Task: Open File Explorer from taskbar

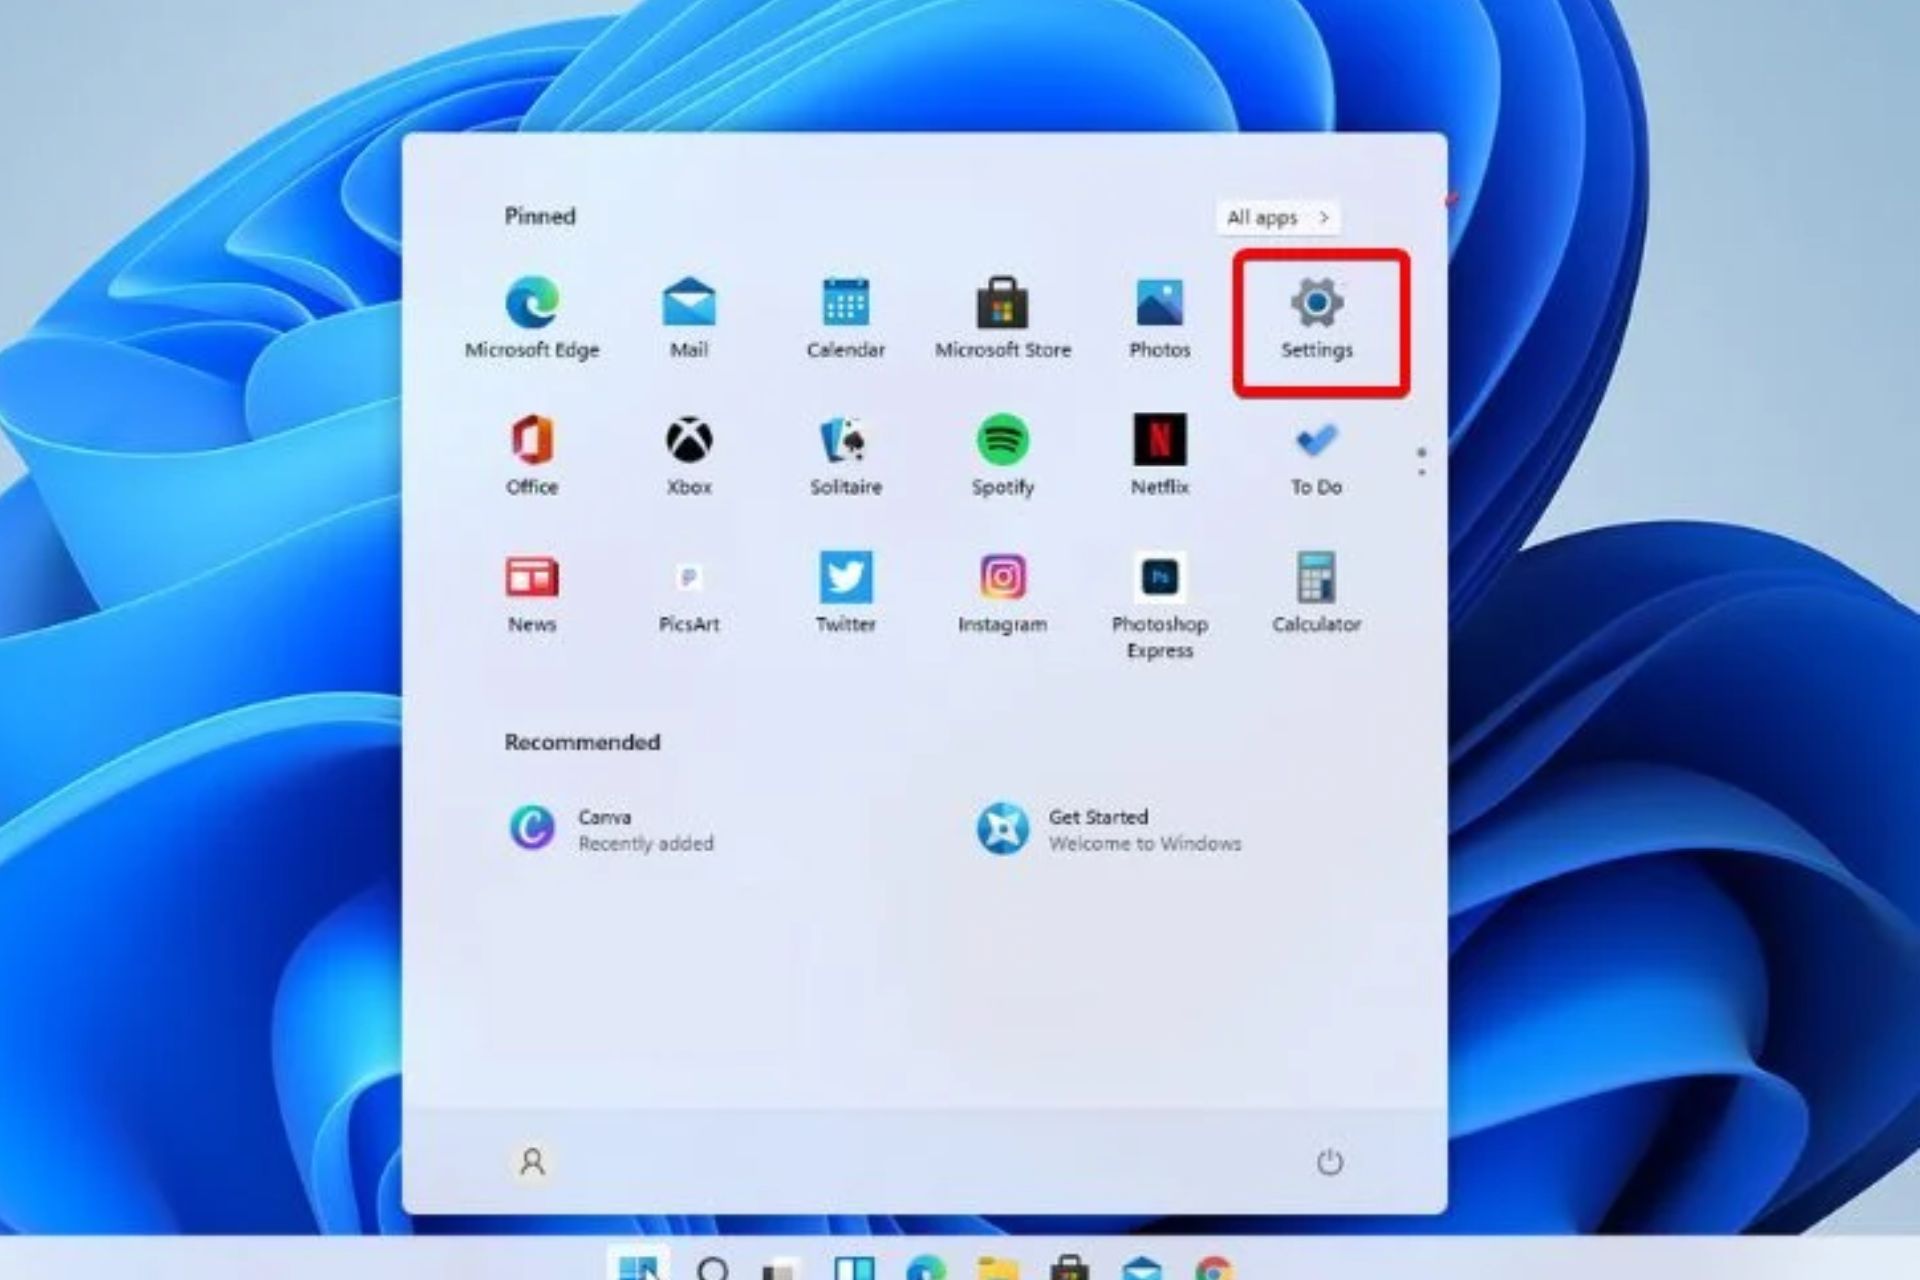Action: coord(998,1268)
